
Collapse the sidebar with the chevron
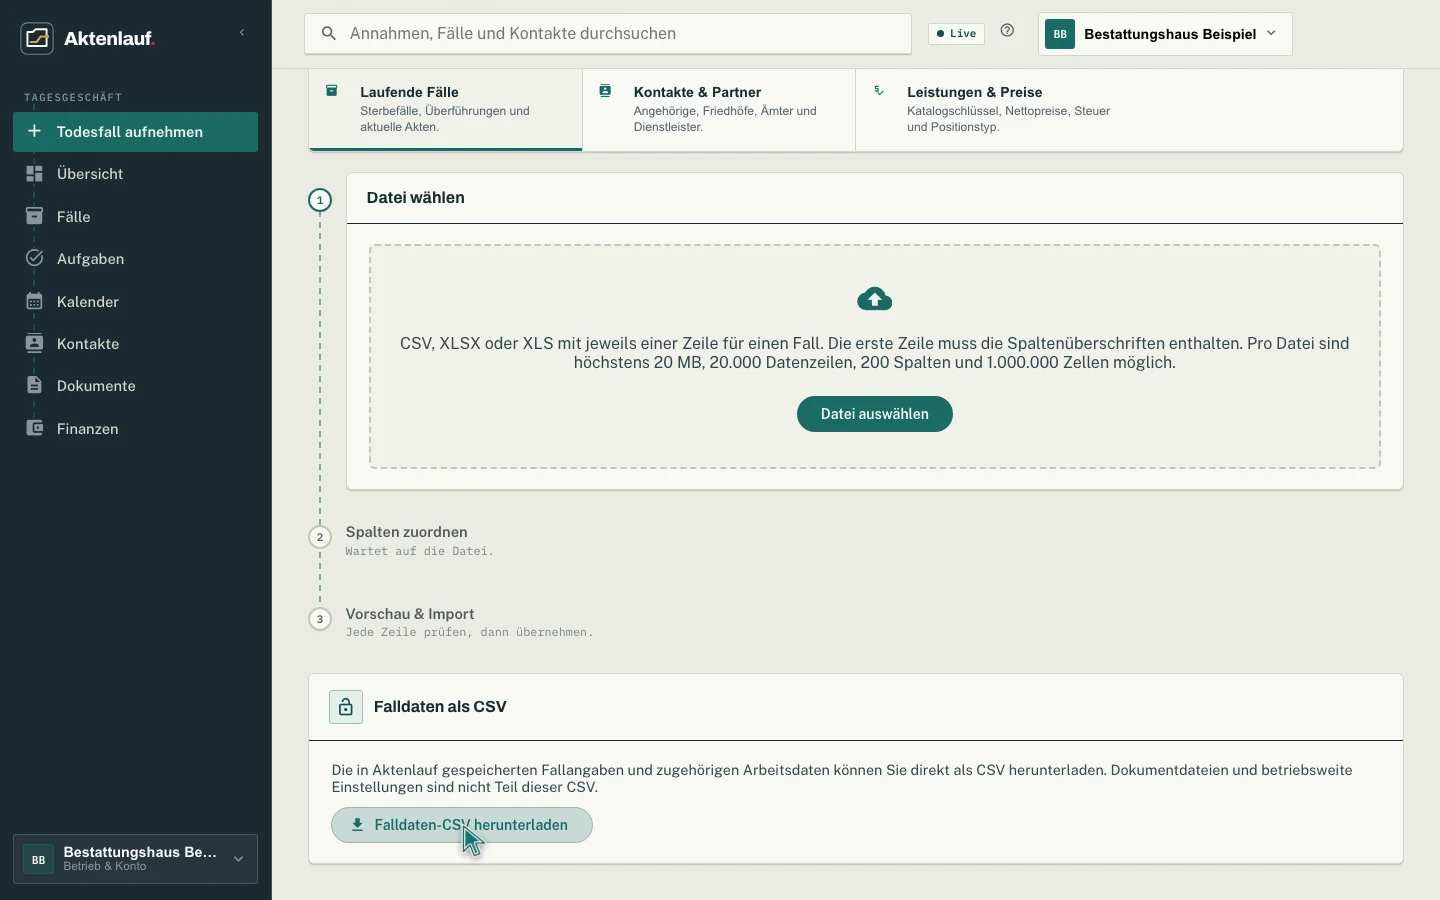242,33
